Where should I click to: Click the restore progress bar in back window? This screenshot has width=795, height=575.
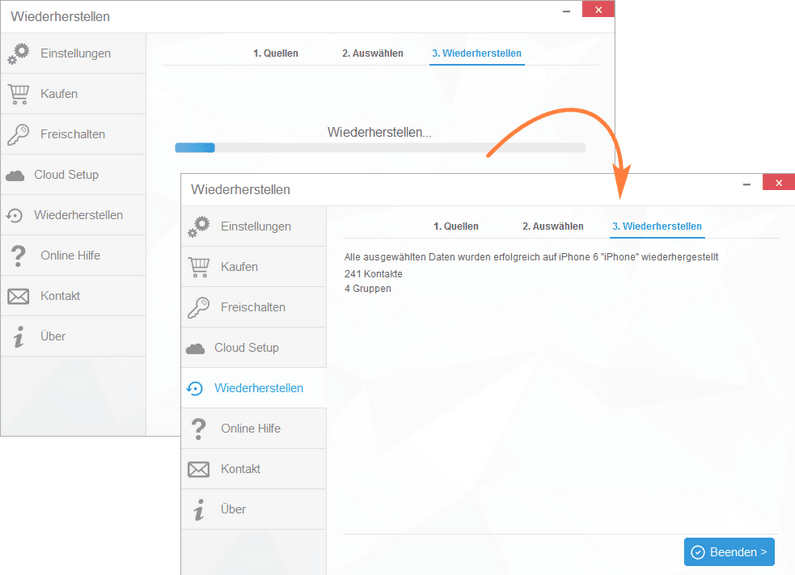point(380,148)
